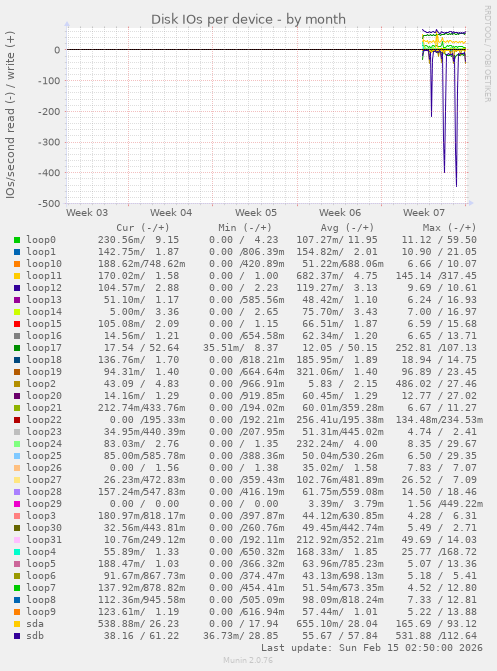Viewport: 497px width, 671px height.
Task: Click sdb Max value '531.88 /112.64'
Action: 436,635
